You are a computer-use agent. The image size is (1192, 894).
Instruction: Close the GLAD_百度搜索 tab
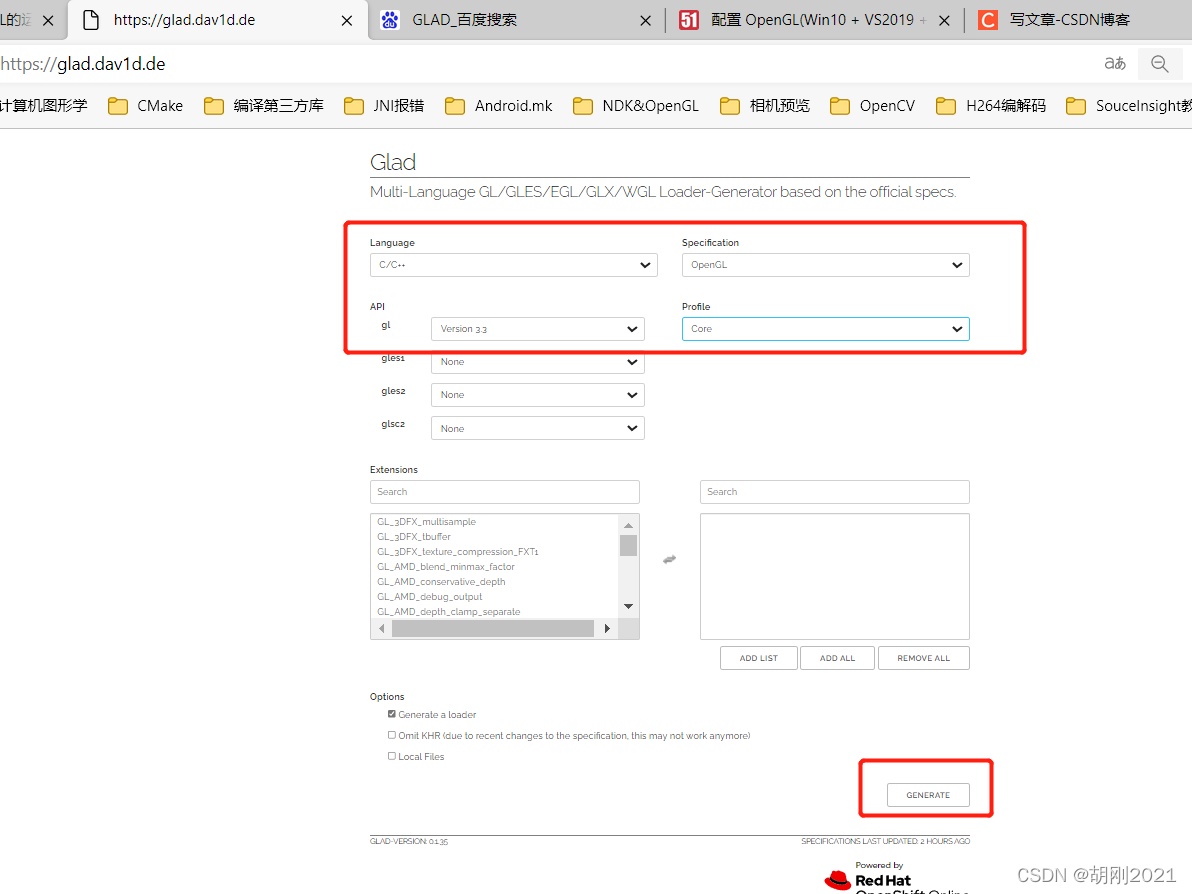[x=645, y=21]
